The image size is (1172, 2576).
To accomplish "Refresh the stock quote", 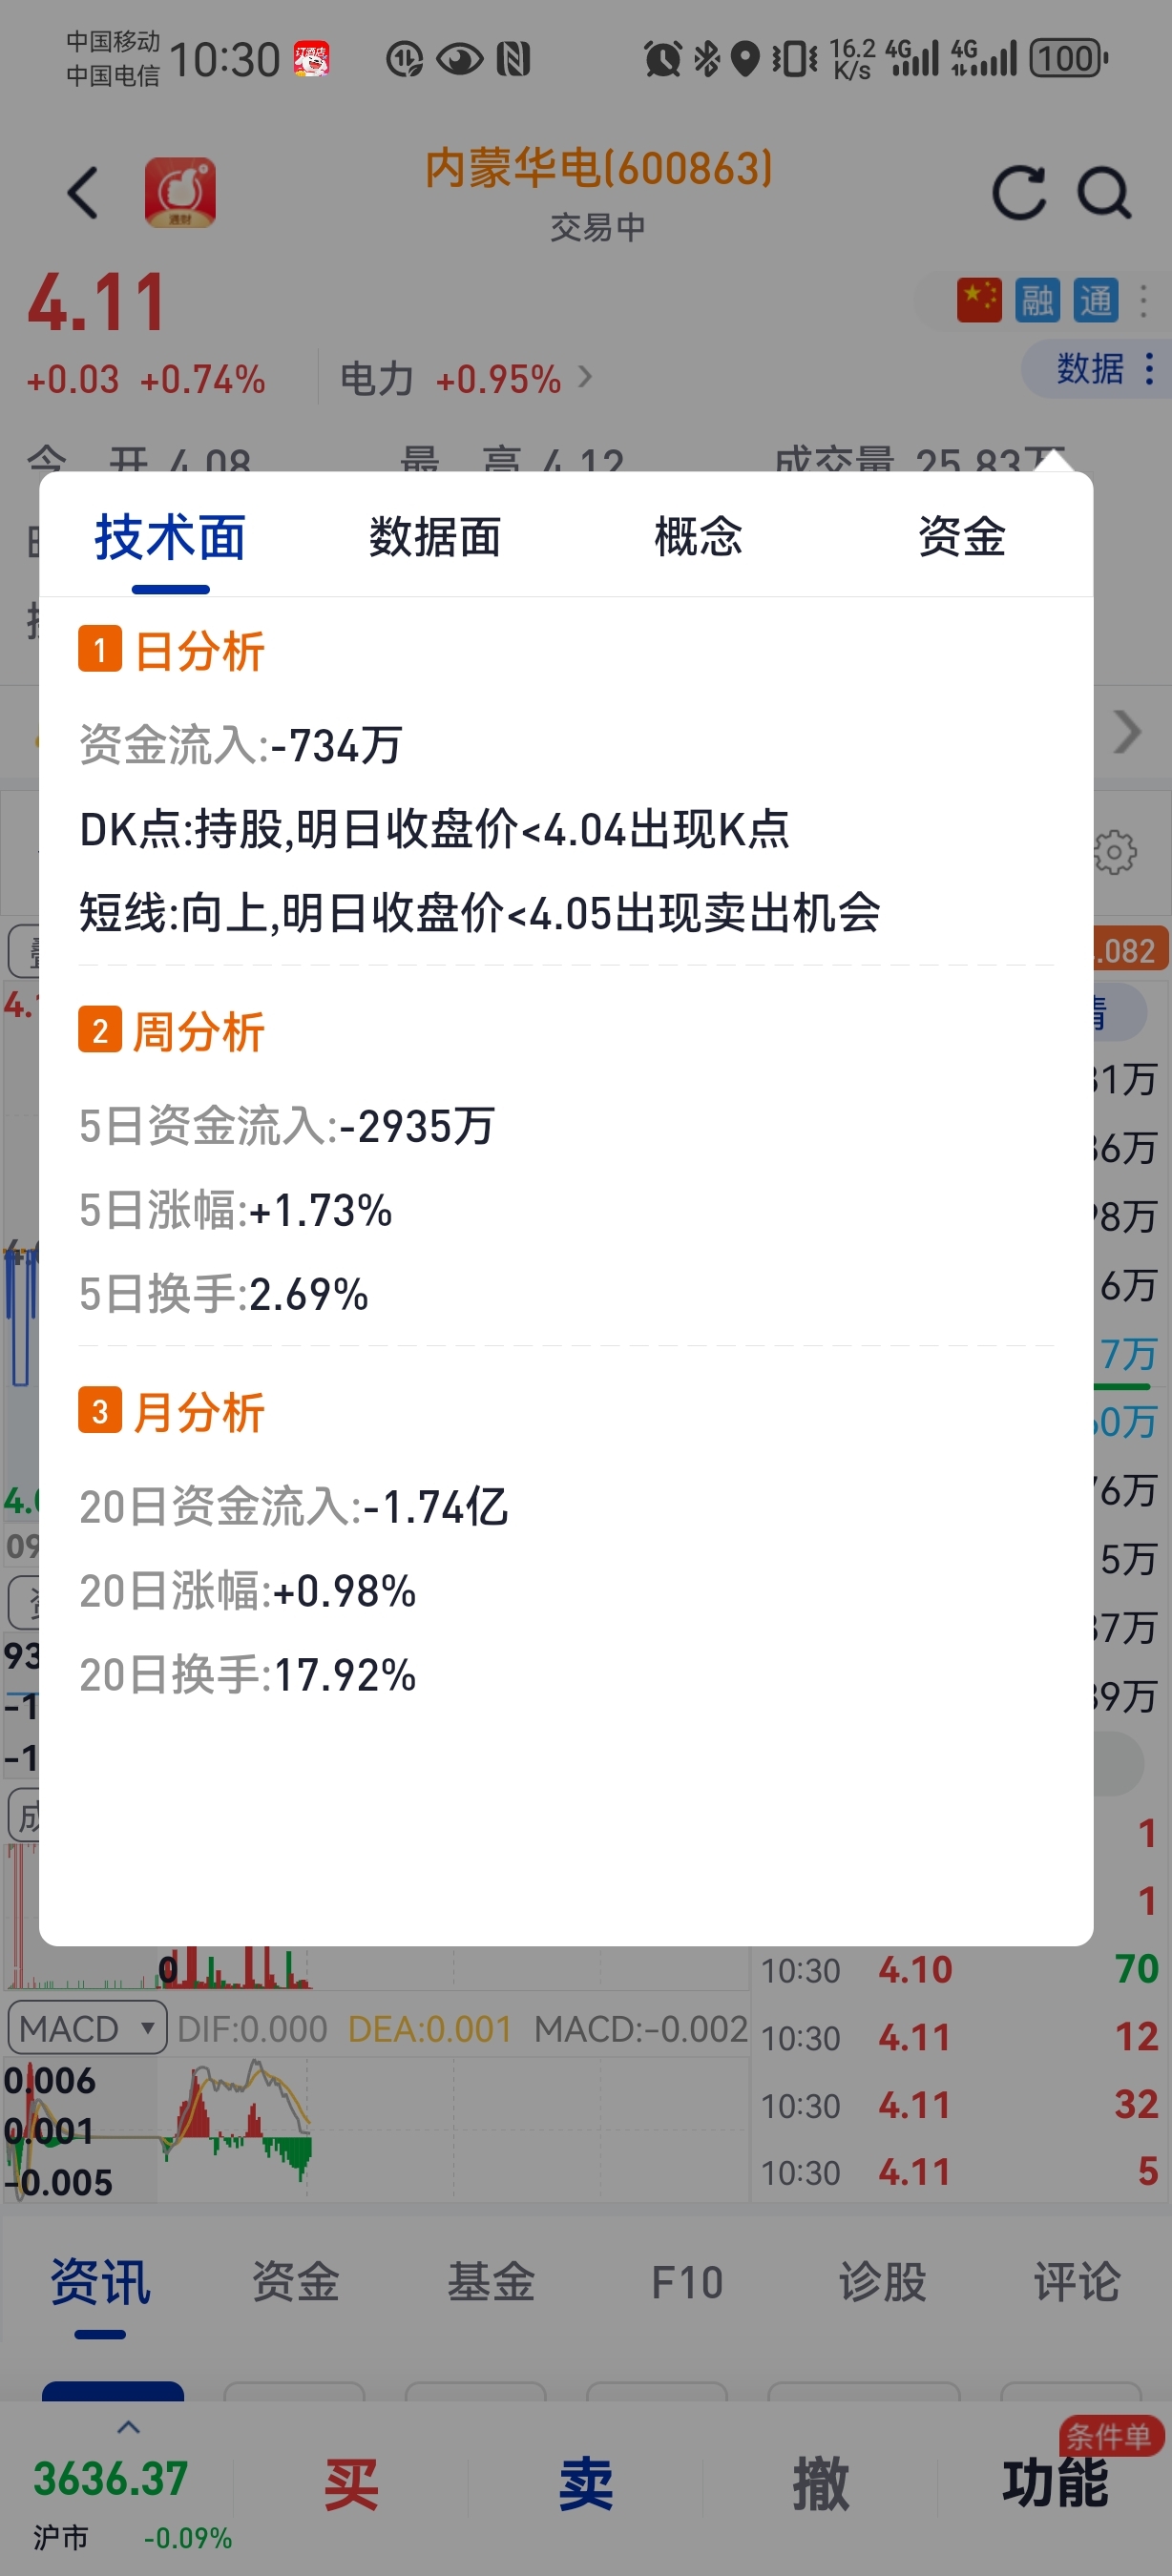I will click(1018, 192).
